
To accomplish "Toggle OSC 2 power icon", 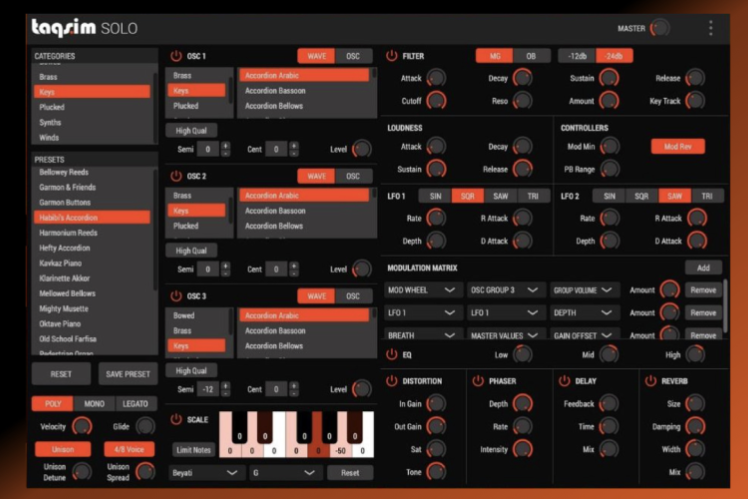I will (176, 176).
